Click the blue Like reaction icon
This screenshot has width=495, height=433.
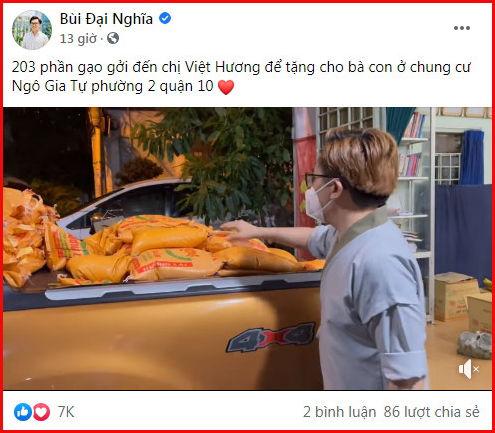tap(23, 412)
